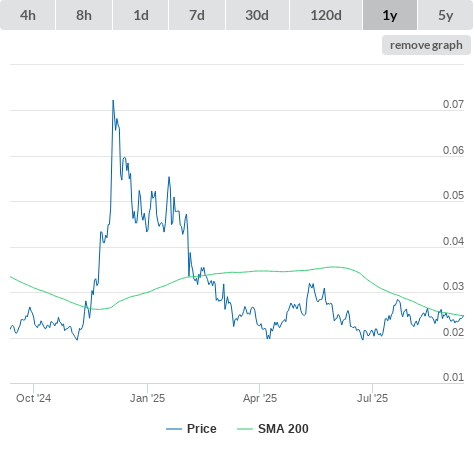474x455 pixels.
Task: Click the Apr '25 axis label
Action: [x=260, y=398]
